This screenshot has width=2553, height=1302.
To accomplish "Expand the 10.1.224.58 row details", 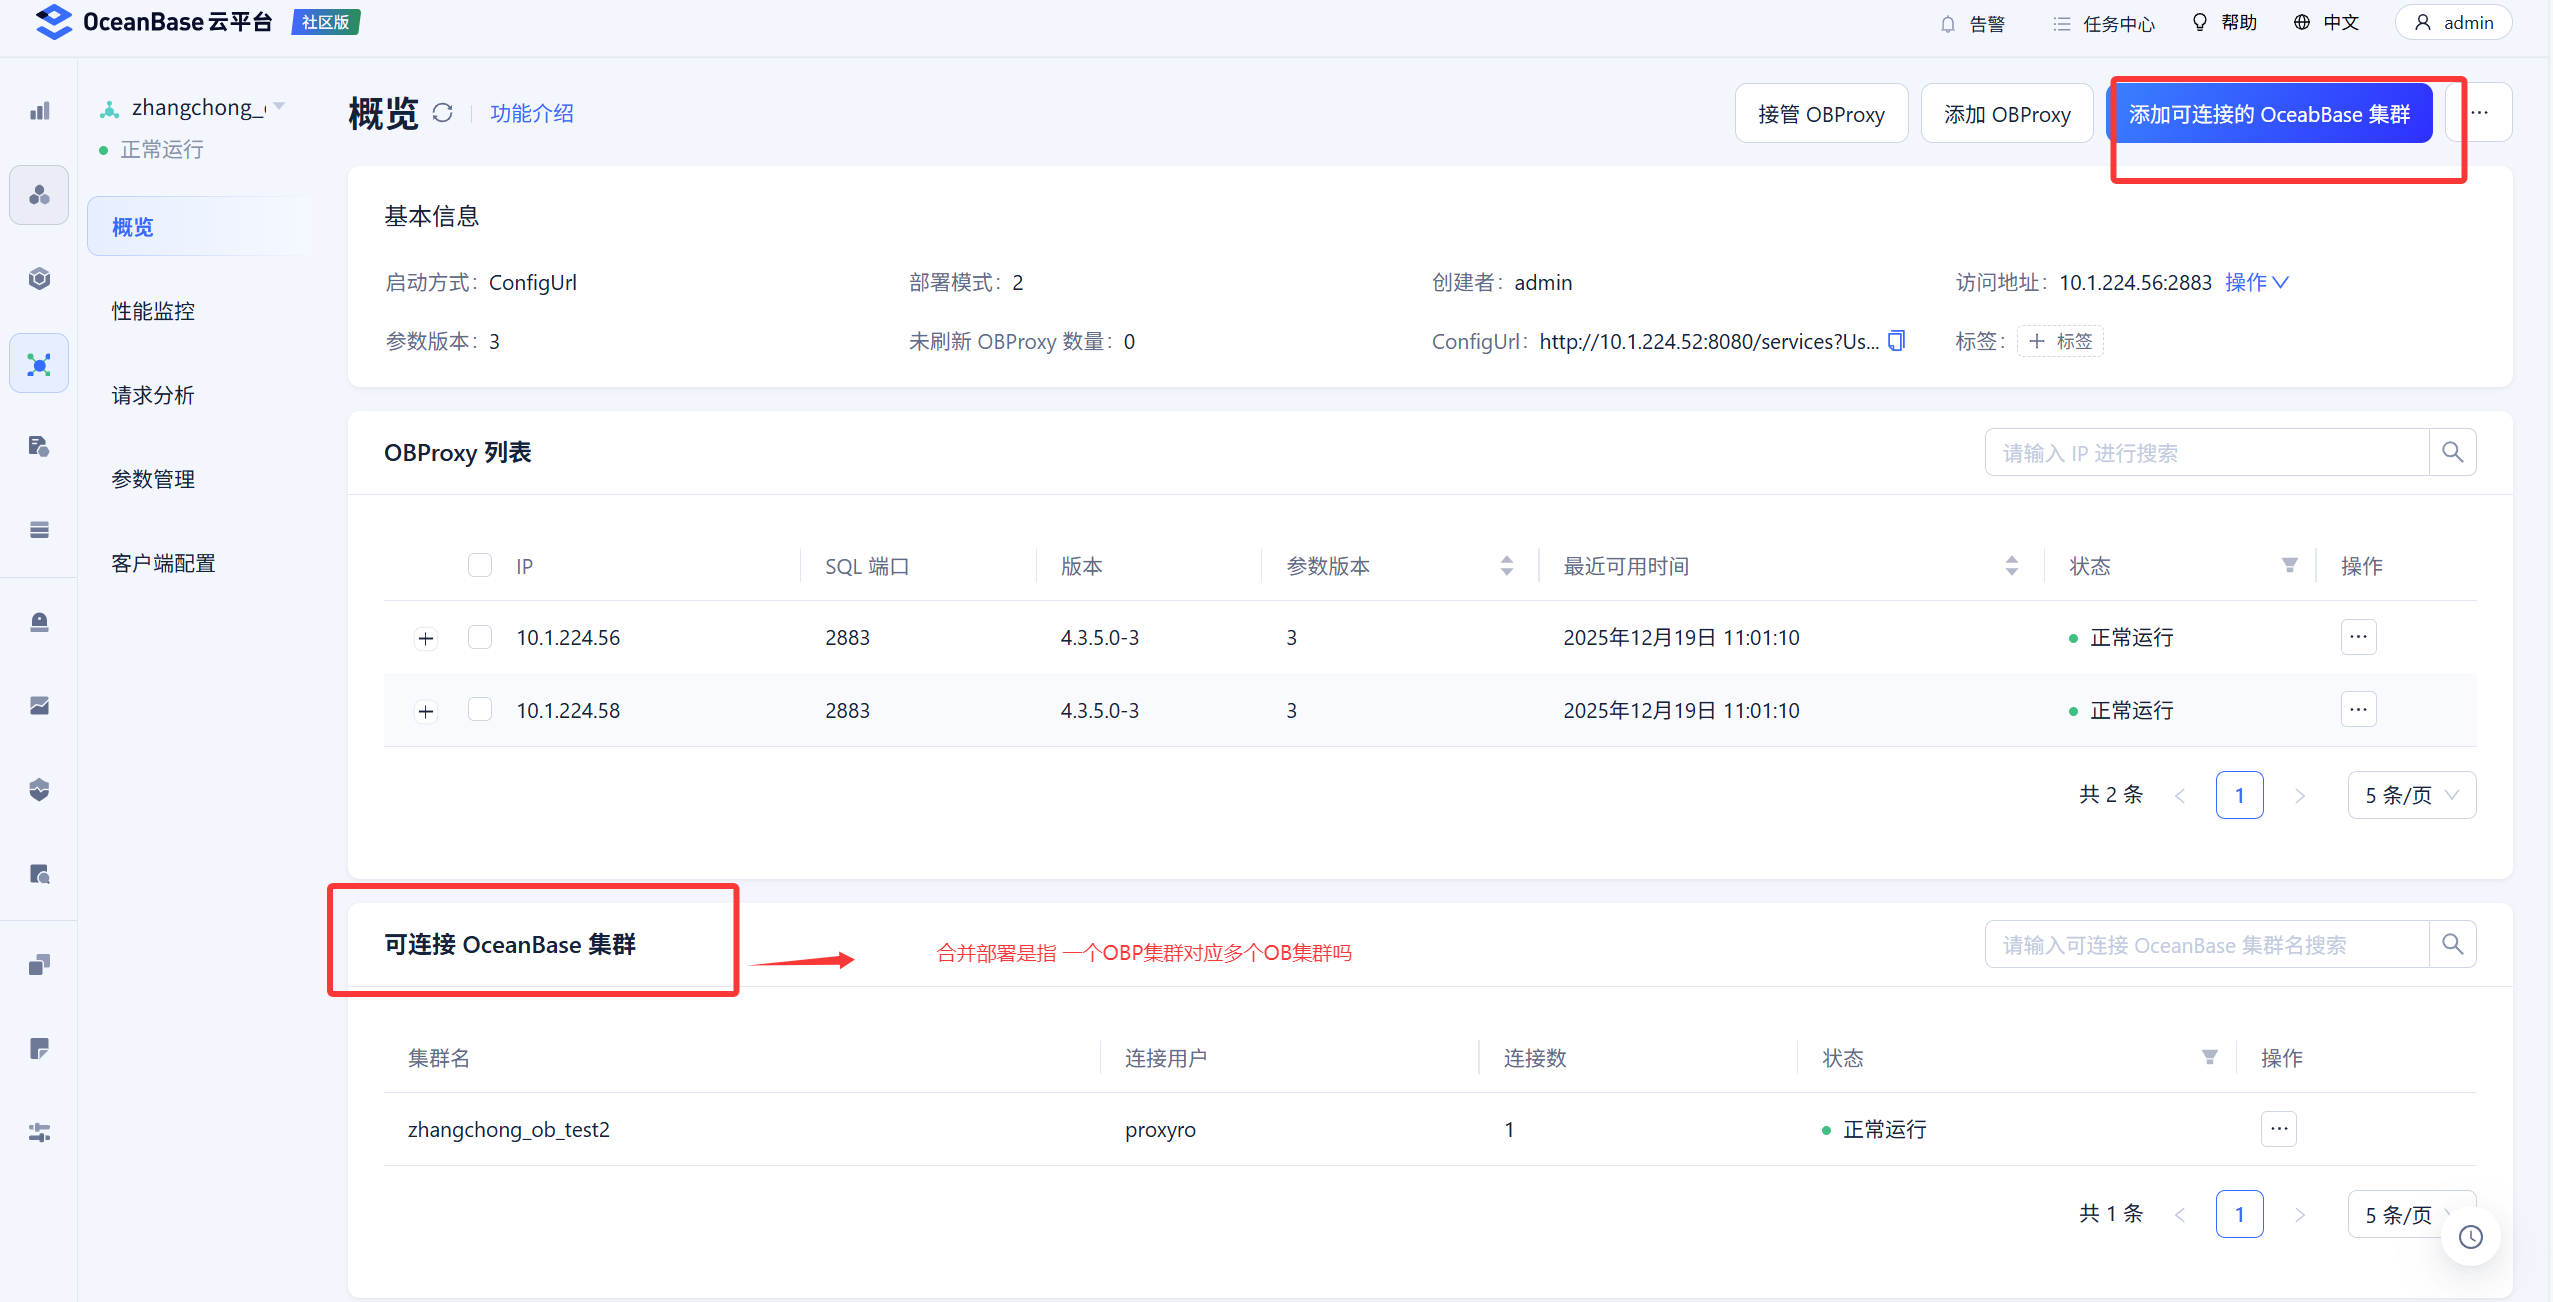I will click(426, 711).
